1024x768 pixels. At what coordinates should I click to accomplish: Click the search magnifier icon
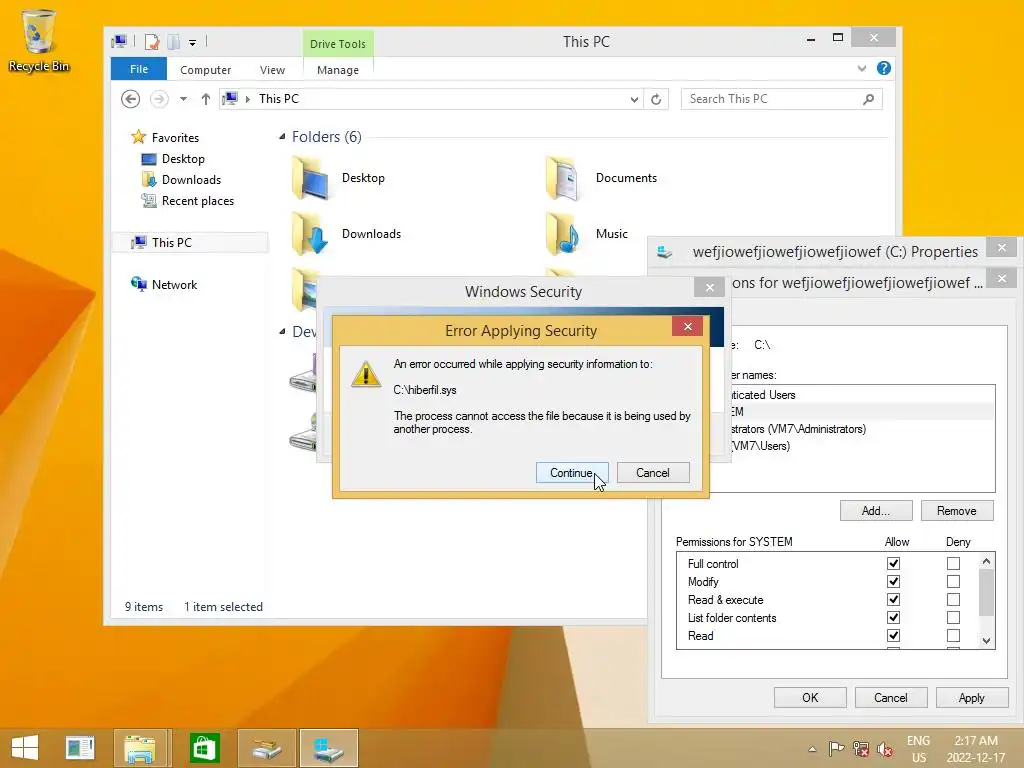coord(868,99)
